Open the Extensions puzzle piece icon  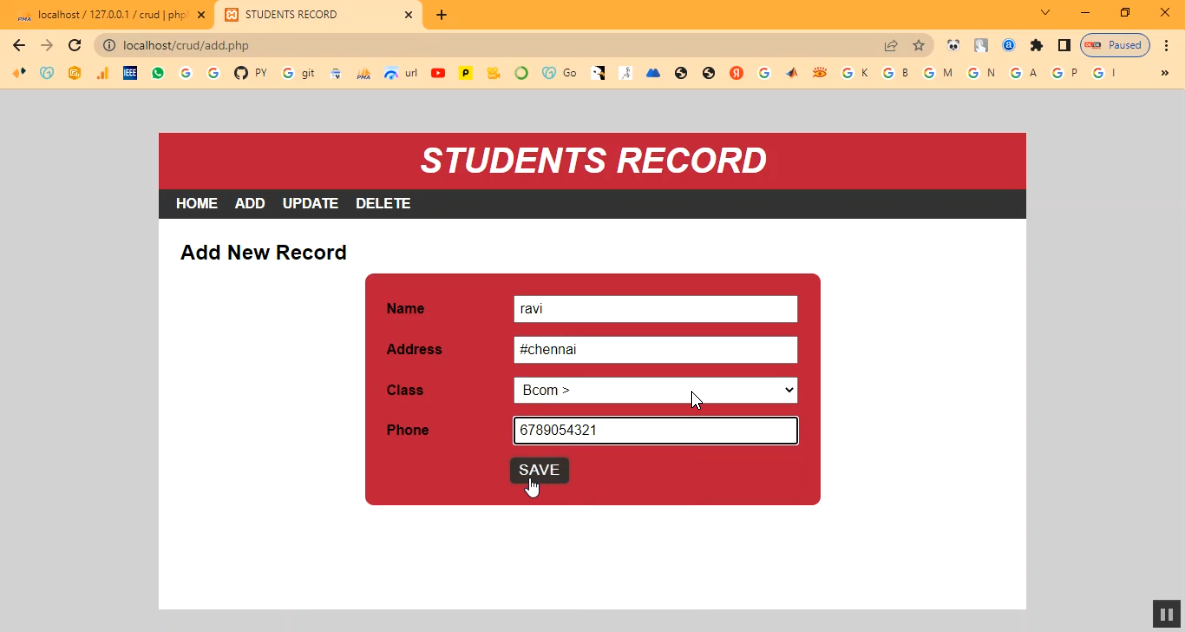click(1036, 45)
